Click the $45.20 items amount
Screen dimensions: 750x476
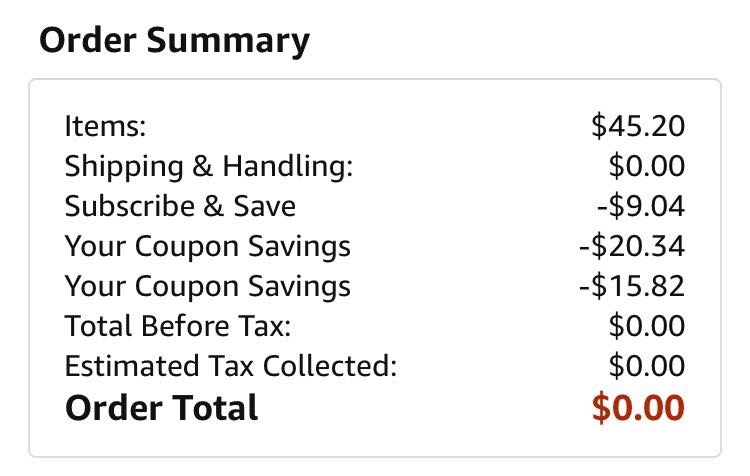638,126
